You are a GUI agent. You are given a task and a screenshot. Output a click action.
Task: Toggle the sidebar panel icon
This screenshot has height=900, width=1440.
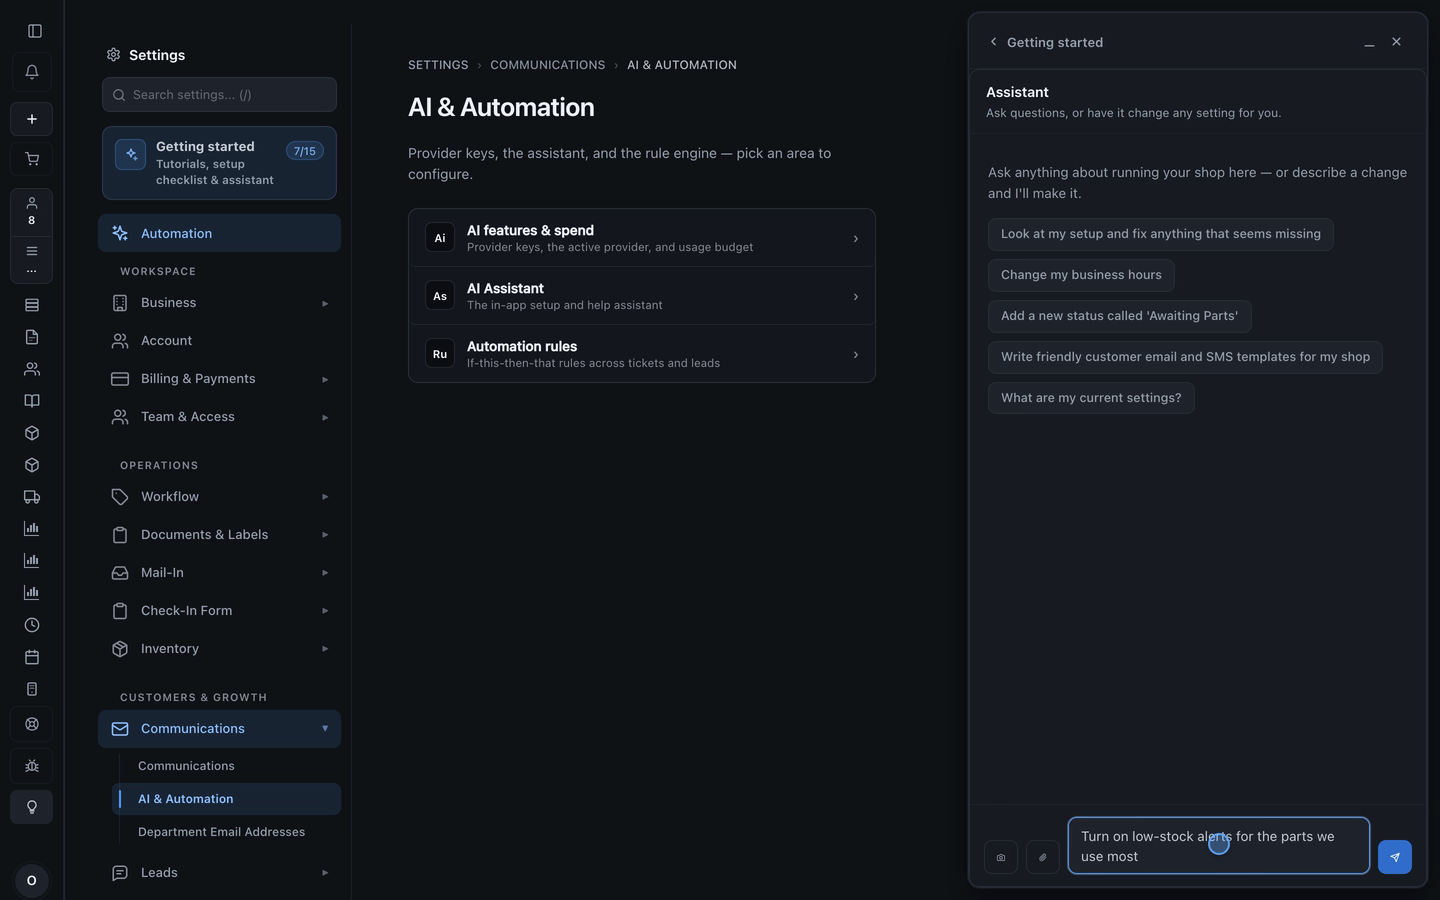(x=34, y=31)
